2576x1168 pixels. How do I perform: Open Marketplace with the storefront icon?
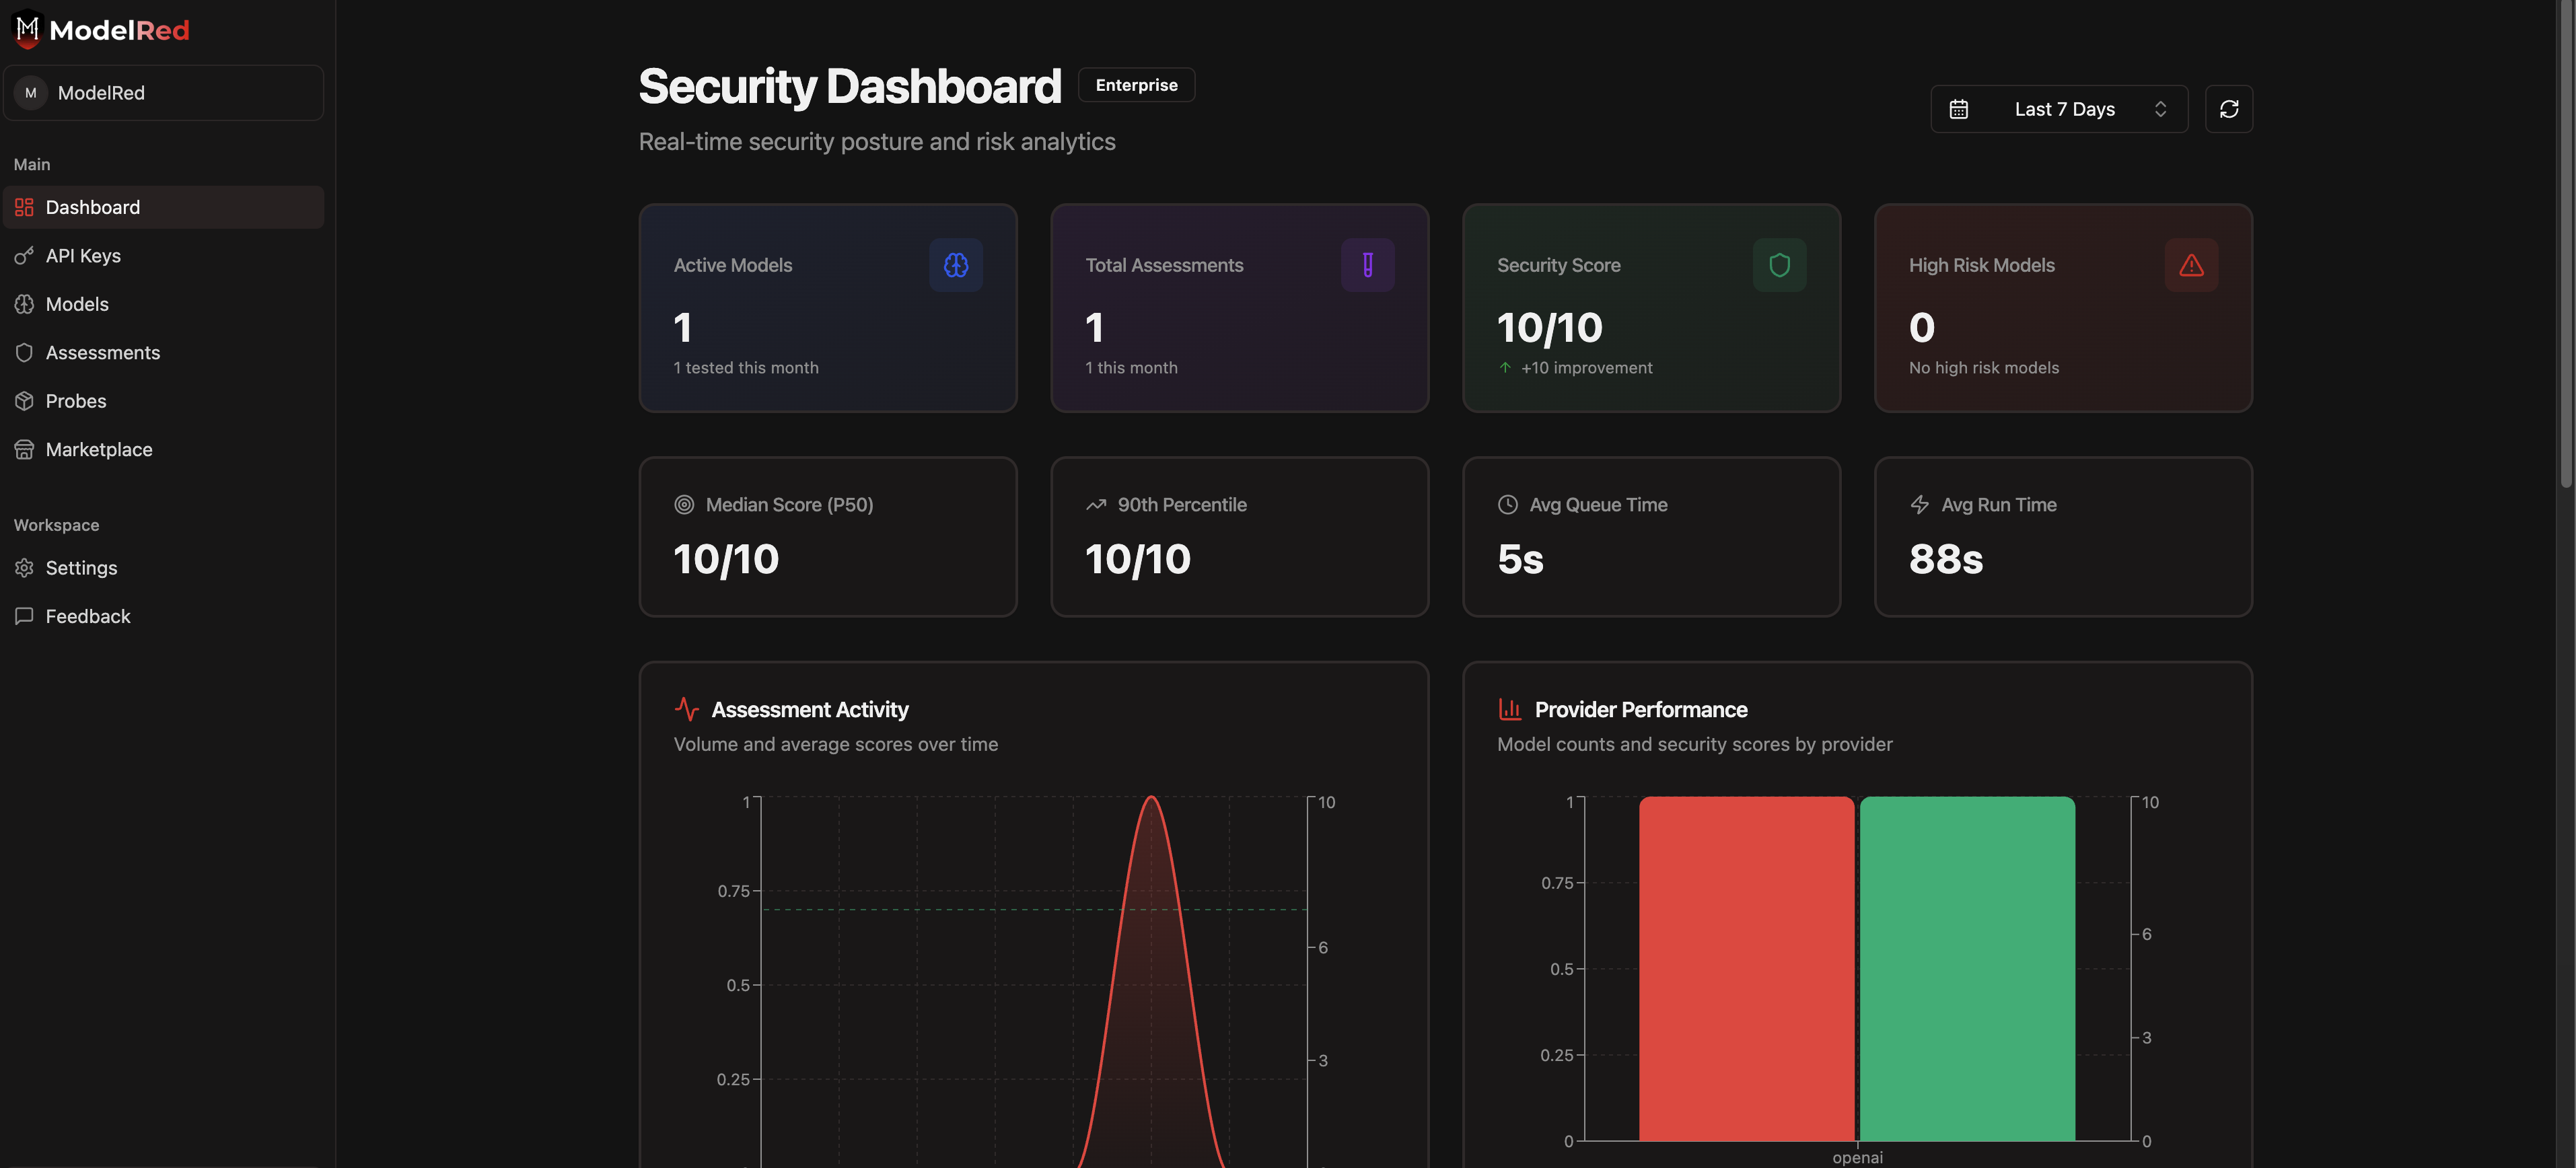coord(25,449)
